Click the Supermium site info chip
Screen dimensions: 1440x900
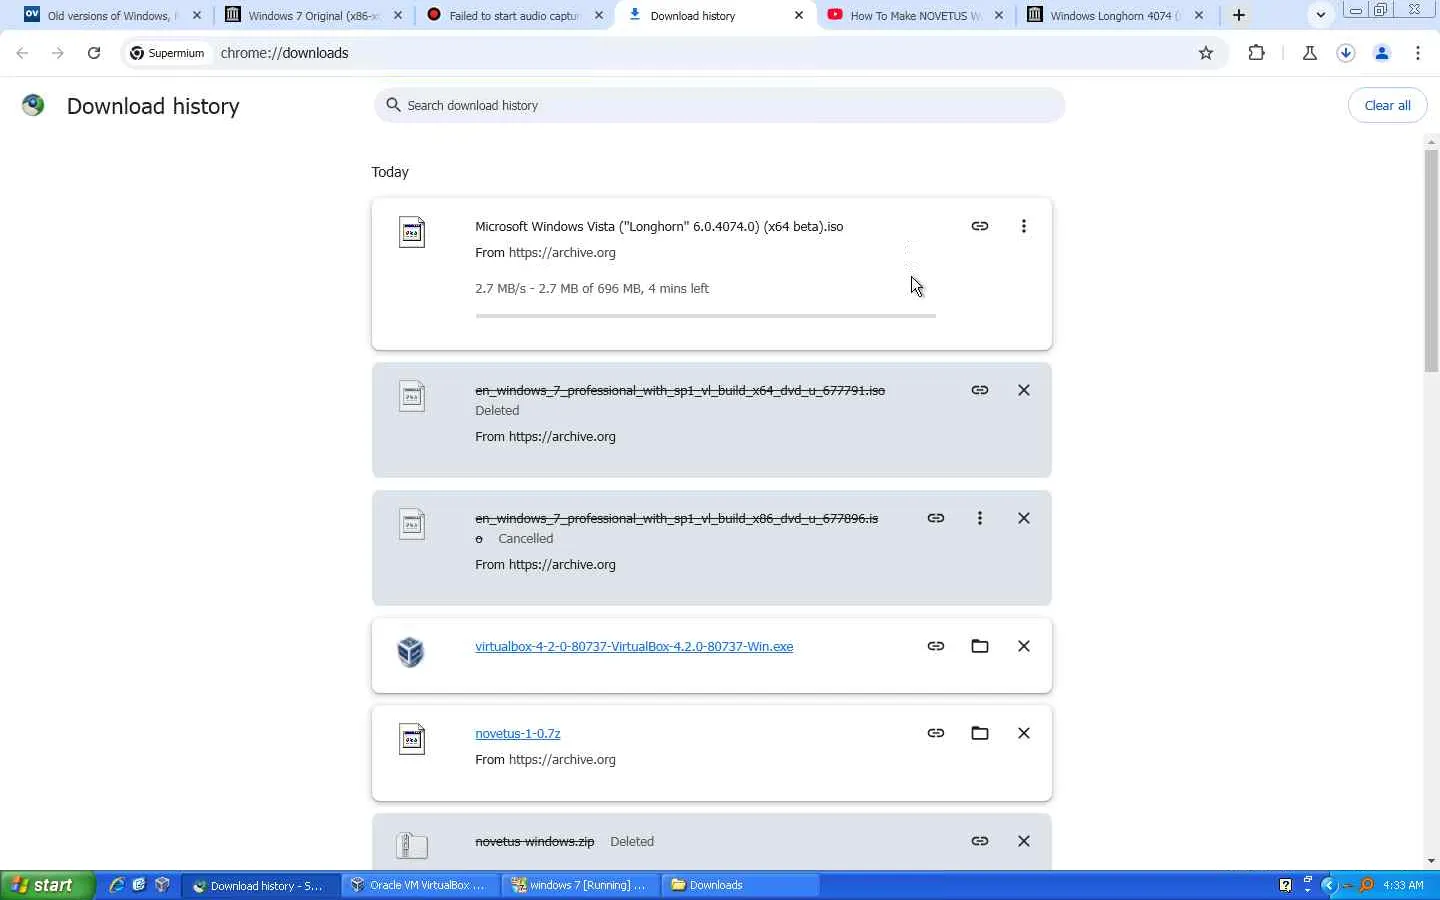167,53
